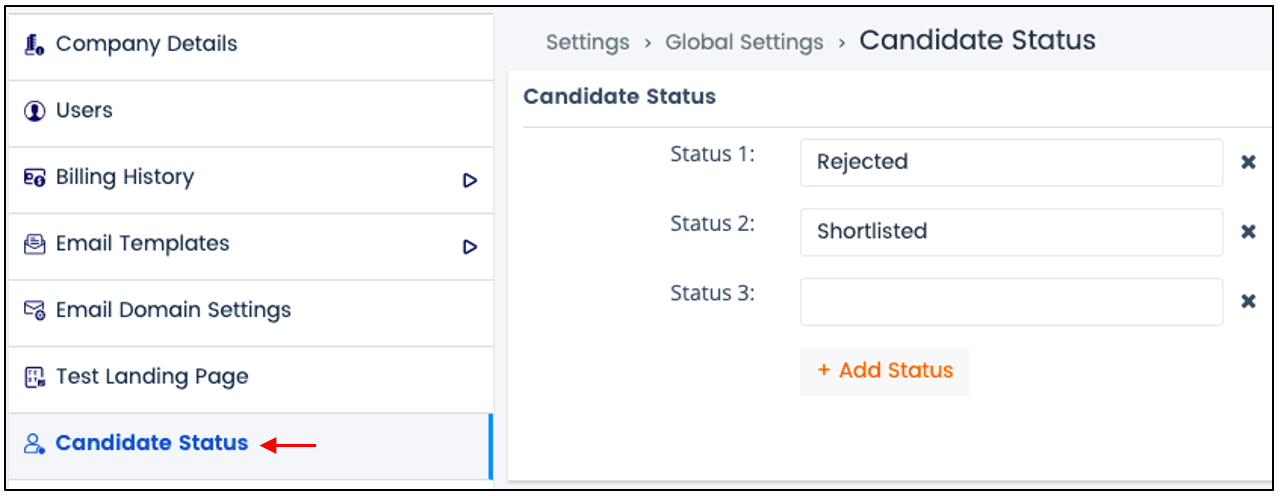This screenshot has height=496, width=1280.
Task: Click the Status 1 field containing Rejected
Action: [x=1011, y=162]
